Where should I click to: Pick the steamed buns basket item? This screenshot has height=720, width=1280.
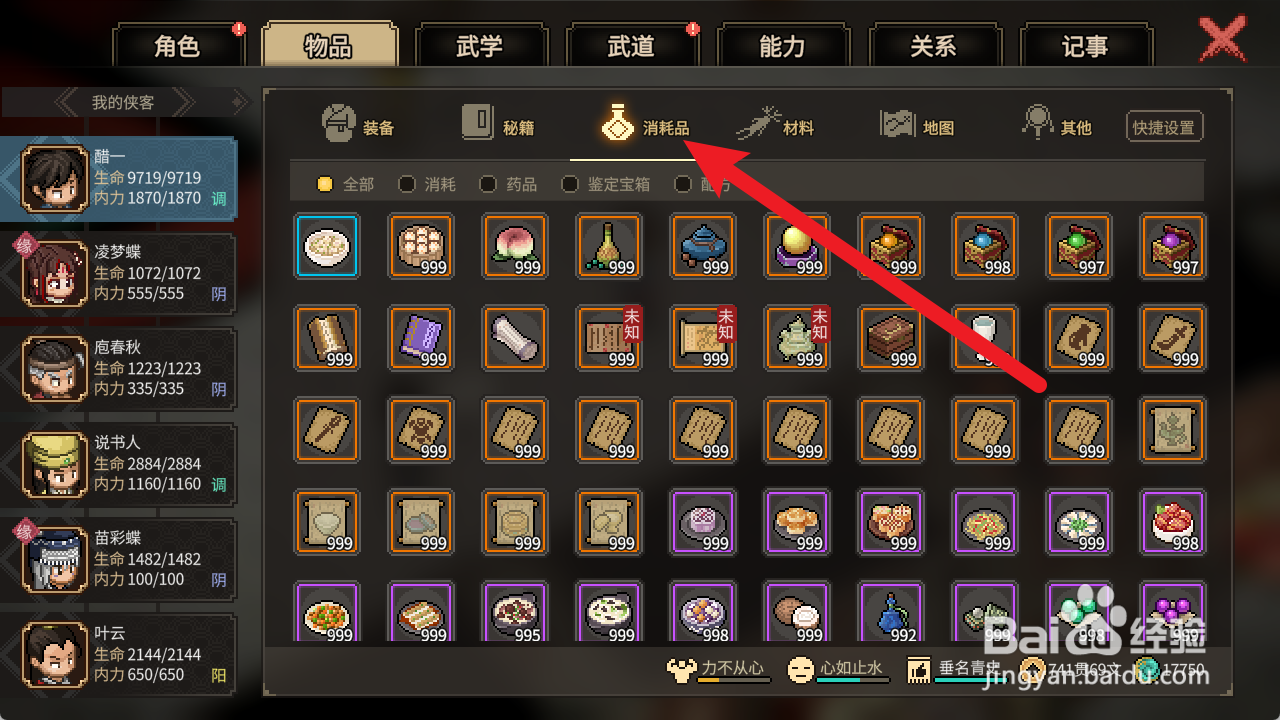pos(421,245)
